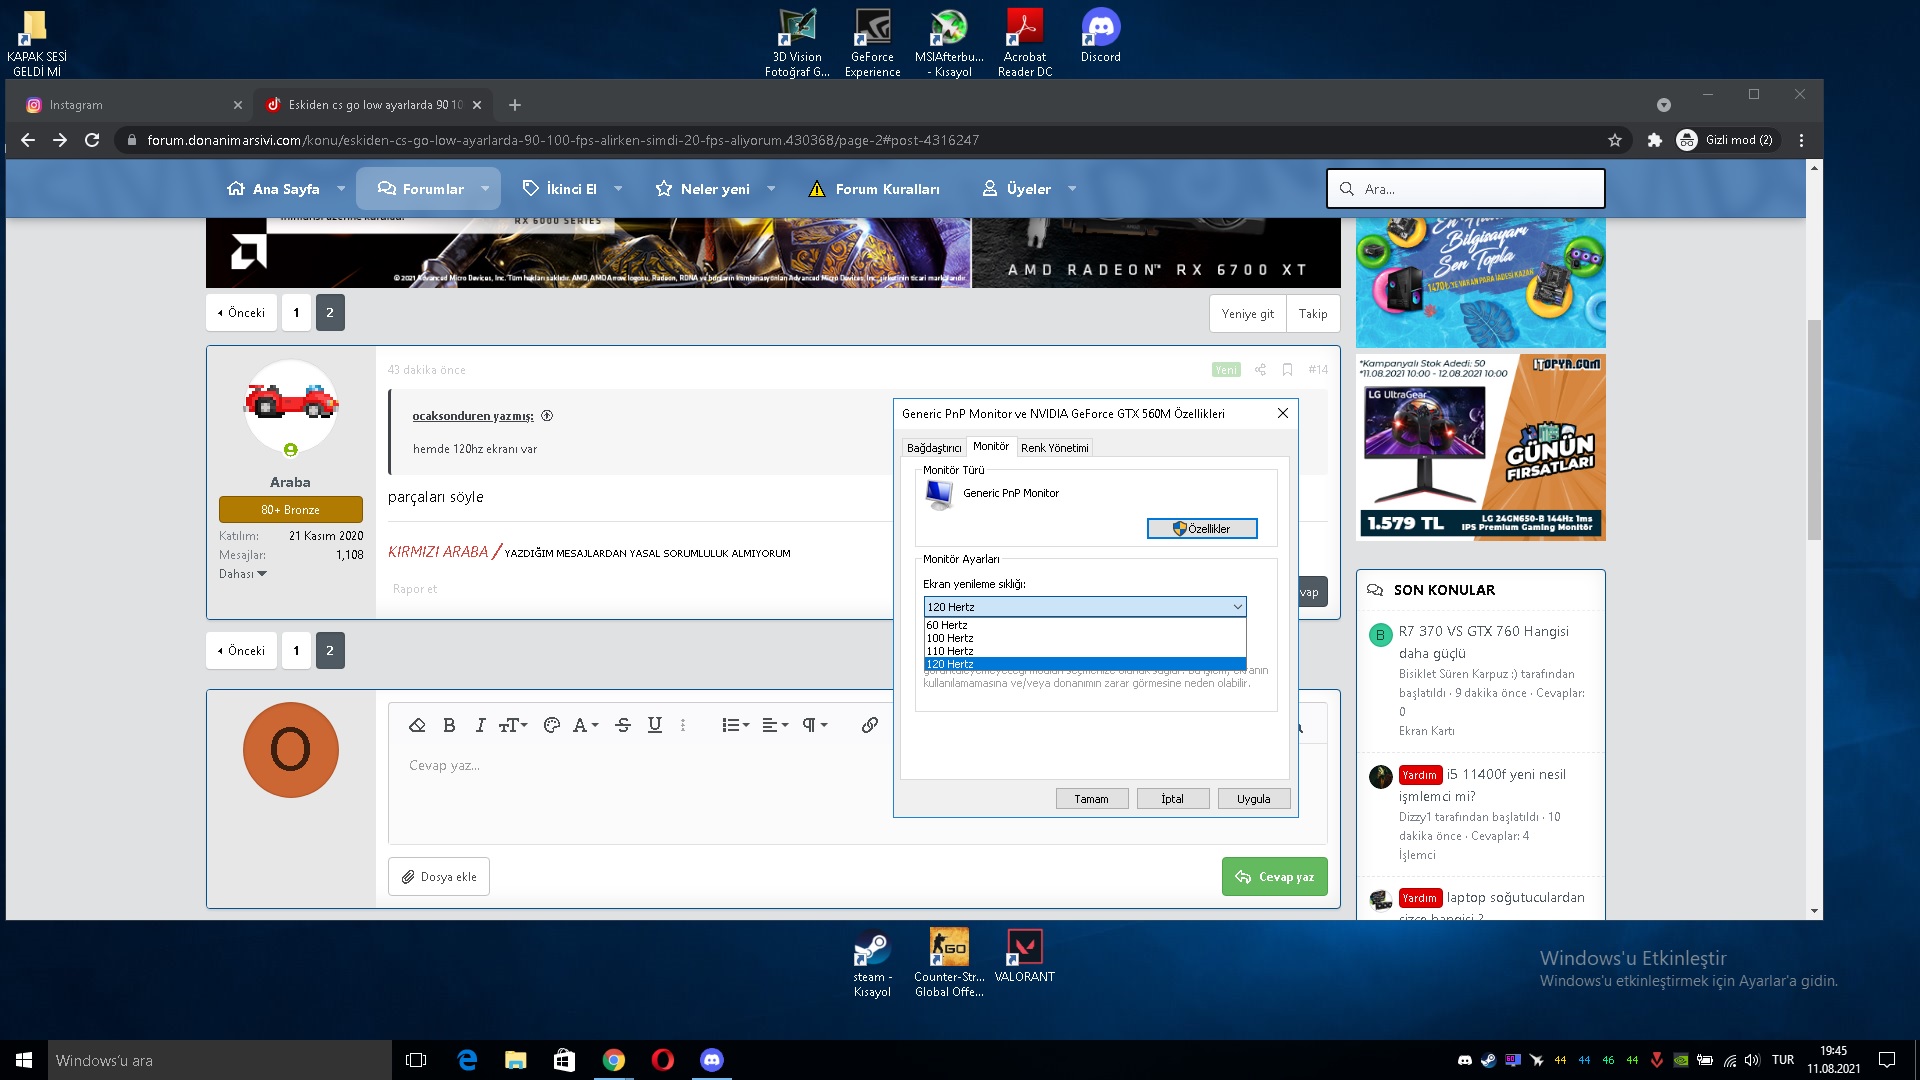Click the Chrome reload page icon
The height and width of the screenshot is (1080, 1920).
pos(92,140)
